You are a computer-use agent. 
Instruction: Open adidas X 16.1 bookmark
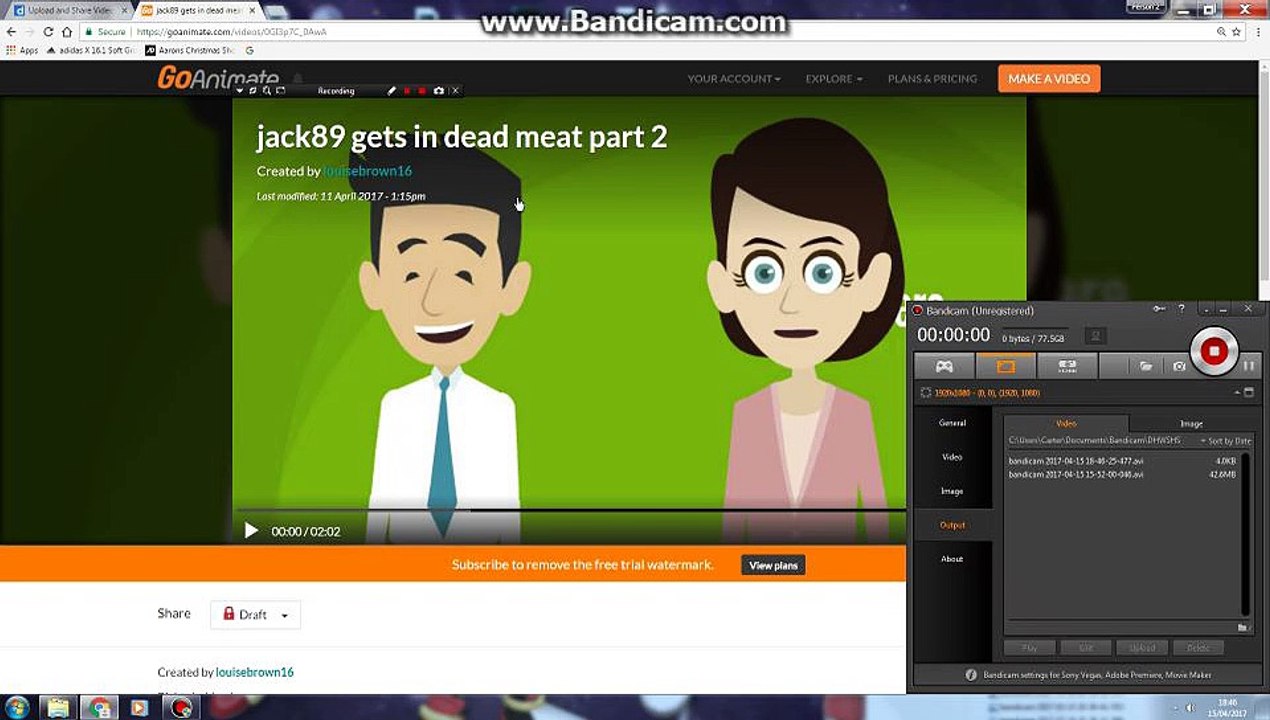pos(91,50)
